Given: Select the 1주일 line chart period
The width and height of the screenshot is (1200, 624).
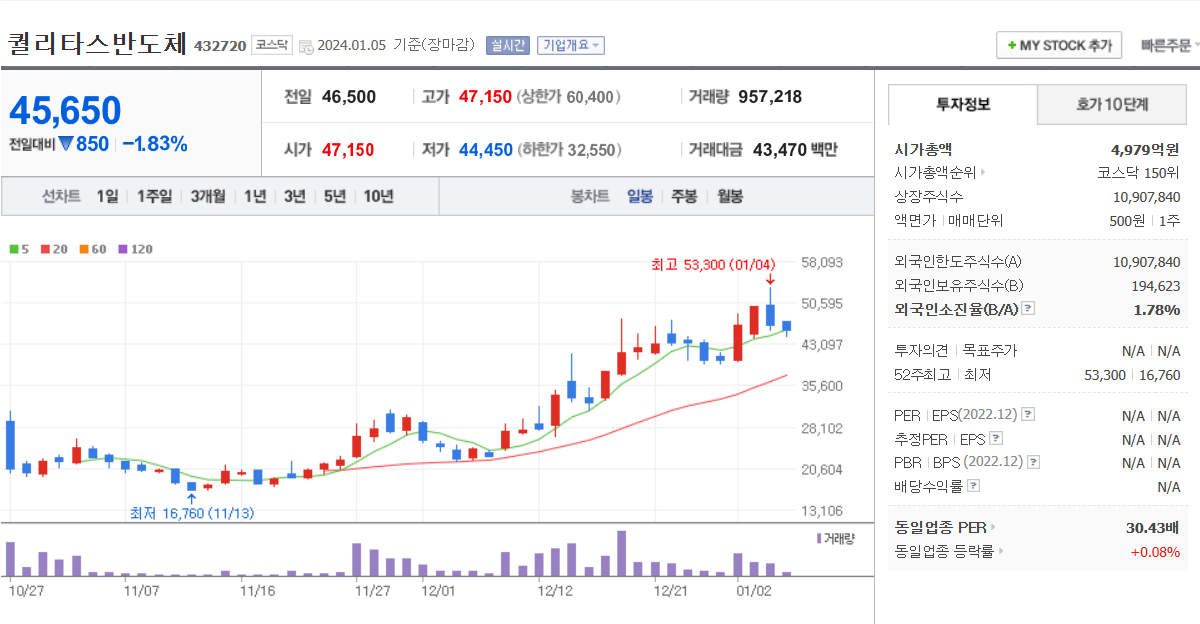Looking at the screenshot, I should click(x=154, y=196).
